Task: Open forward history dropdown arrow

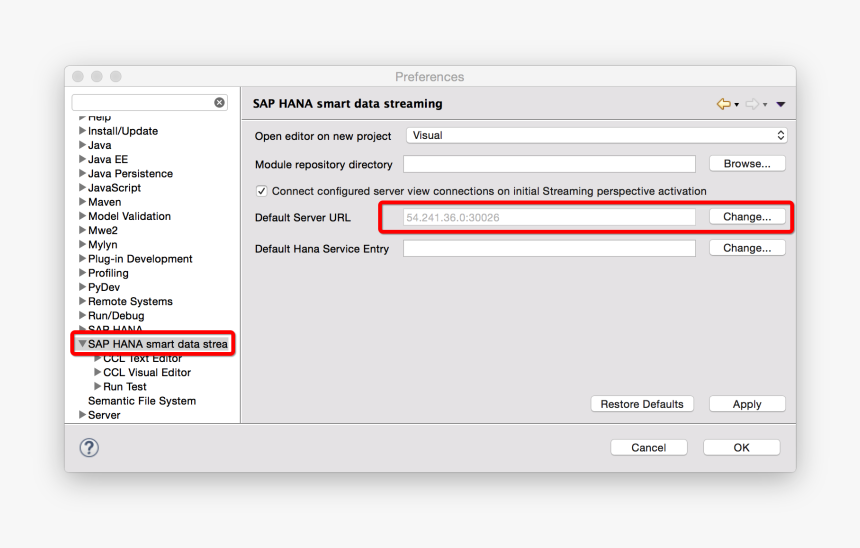Action: point(765,104)
